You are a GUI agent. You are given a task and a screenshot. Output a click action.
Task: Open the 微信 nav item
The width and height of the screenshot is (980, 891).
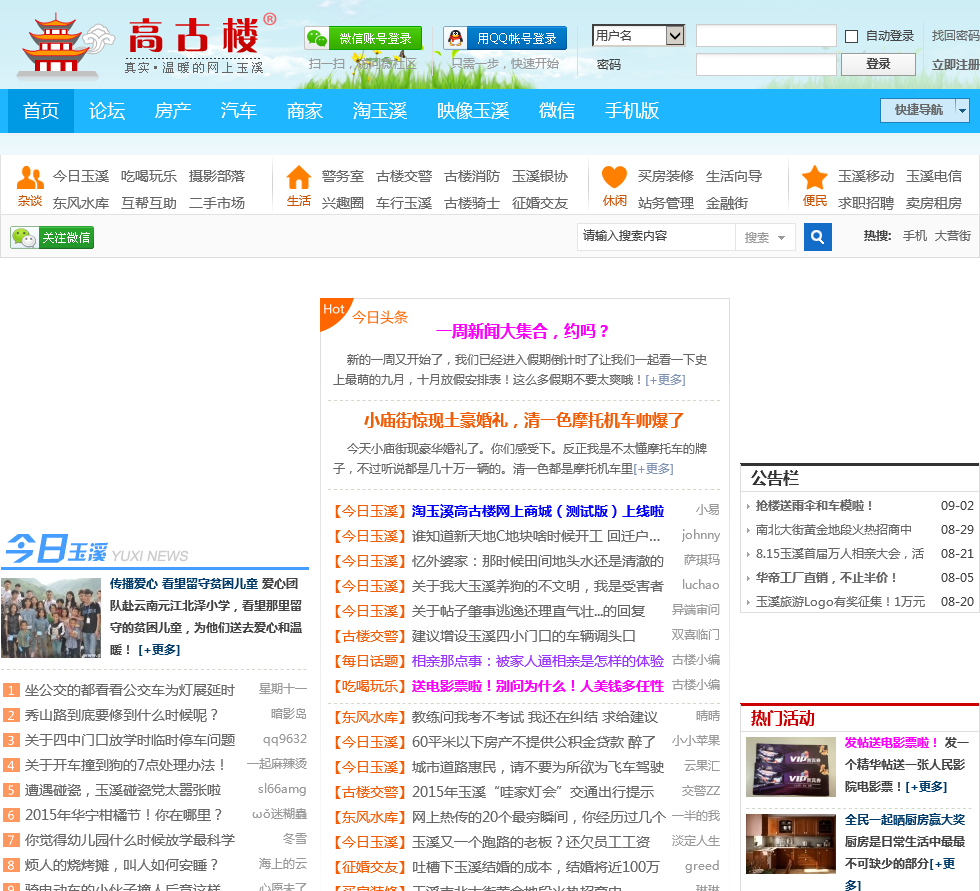click(x=557, y=111)
